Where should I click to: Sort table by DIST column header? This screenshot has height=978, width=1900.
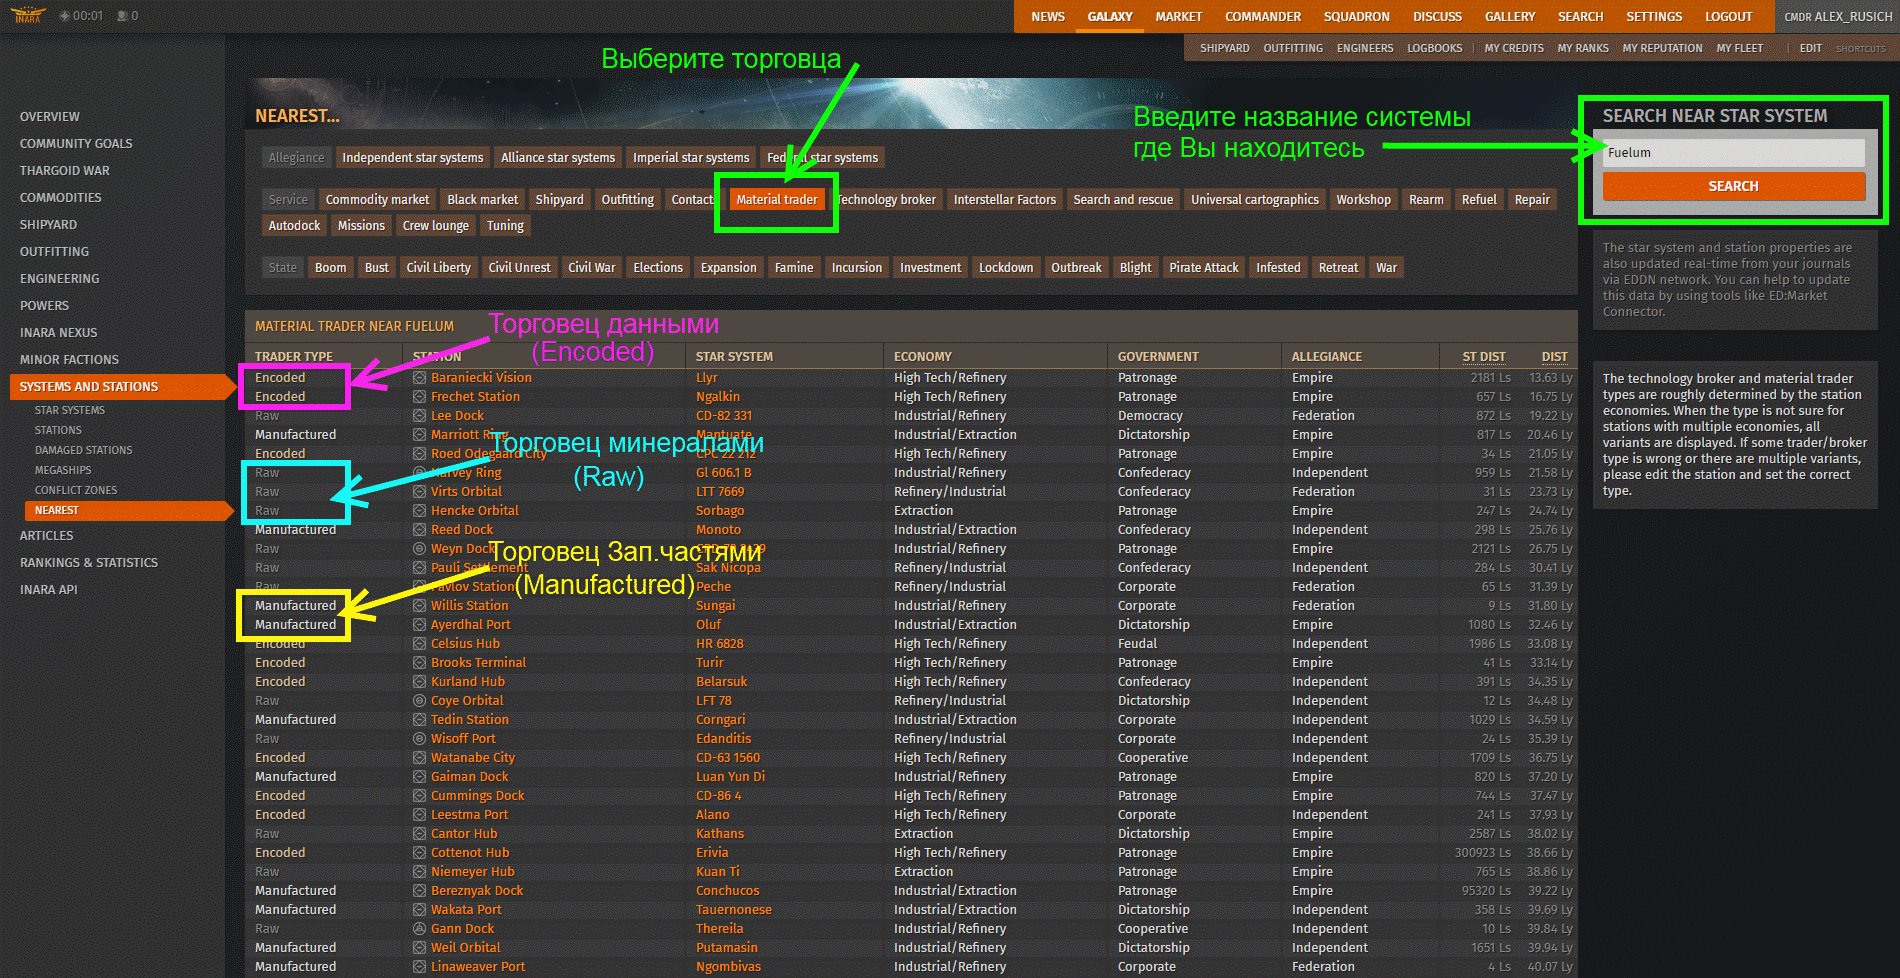coord(1554,357)
